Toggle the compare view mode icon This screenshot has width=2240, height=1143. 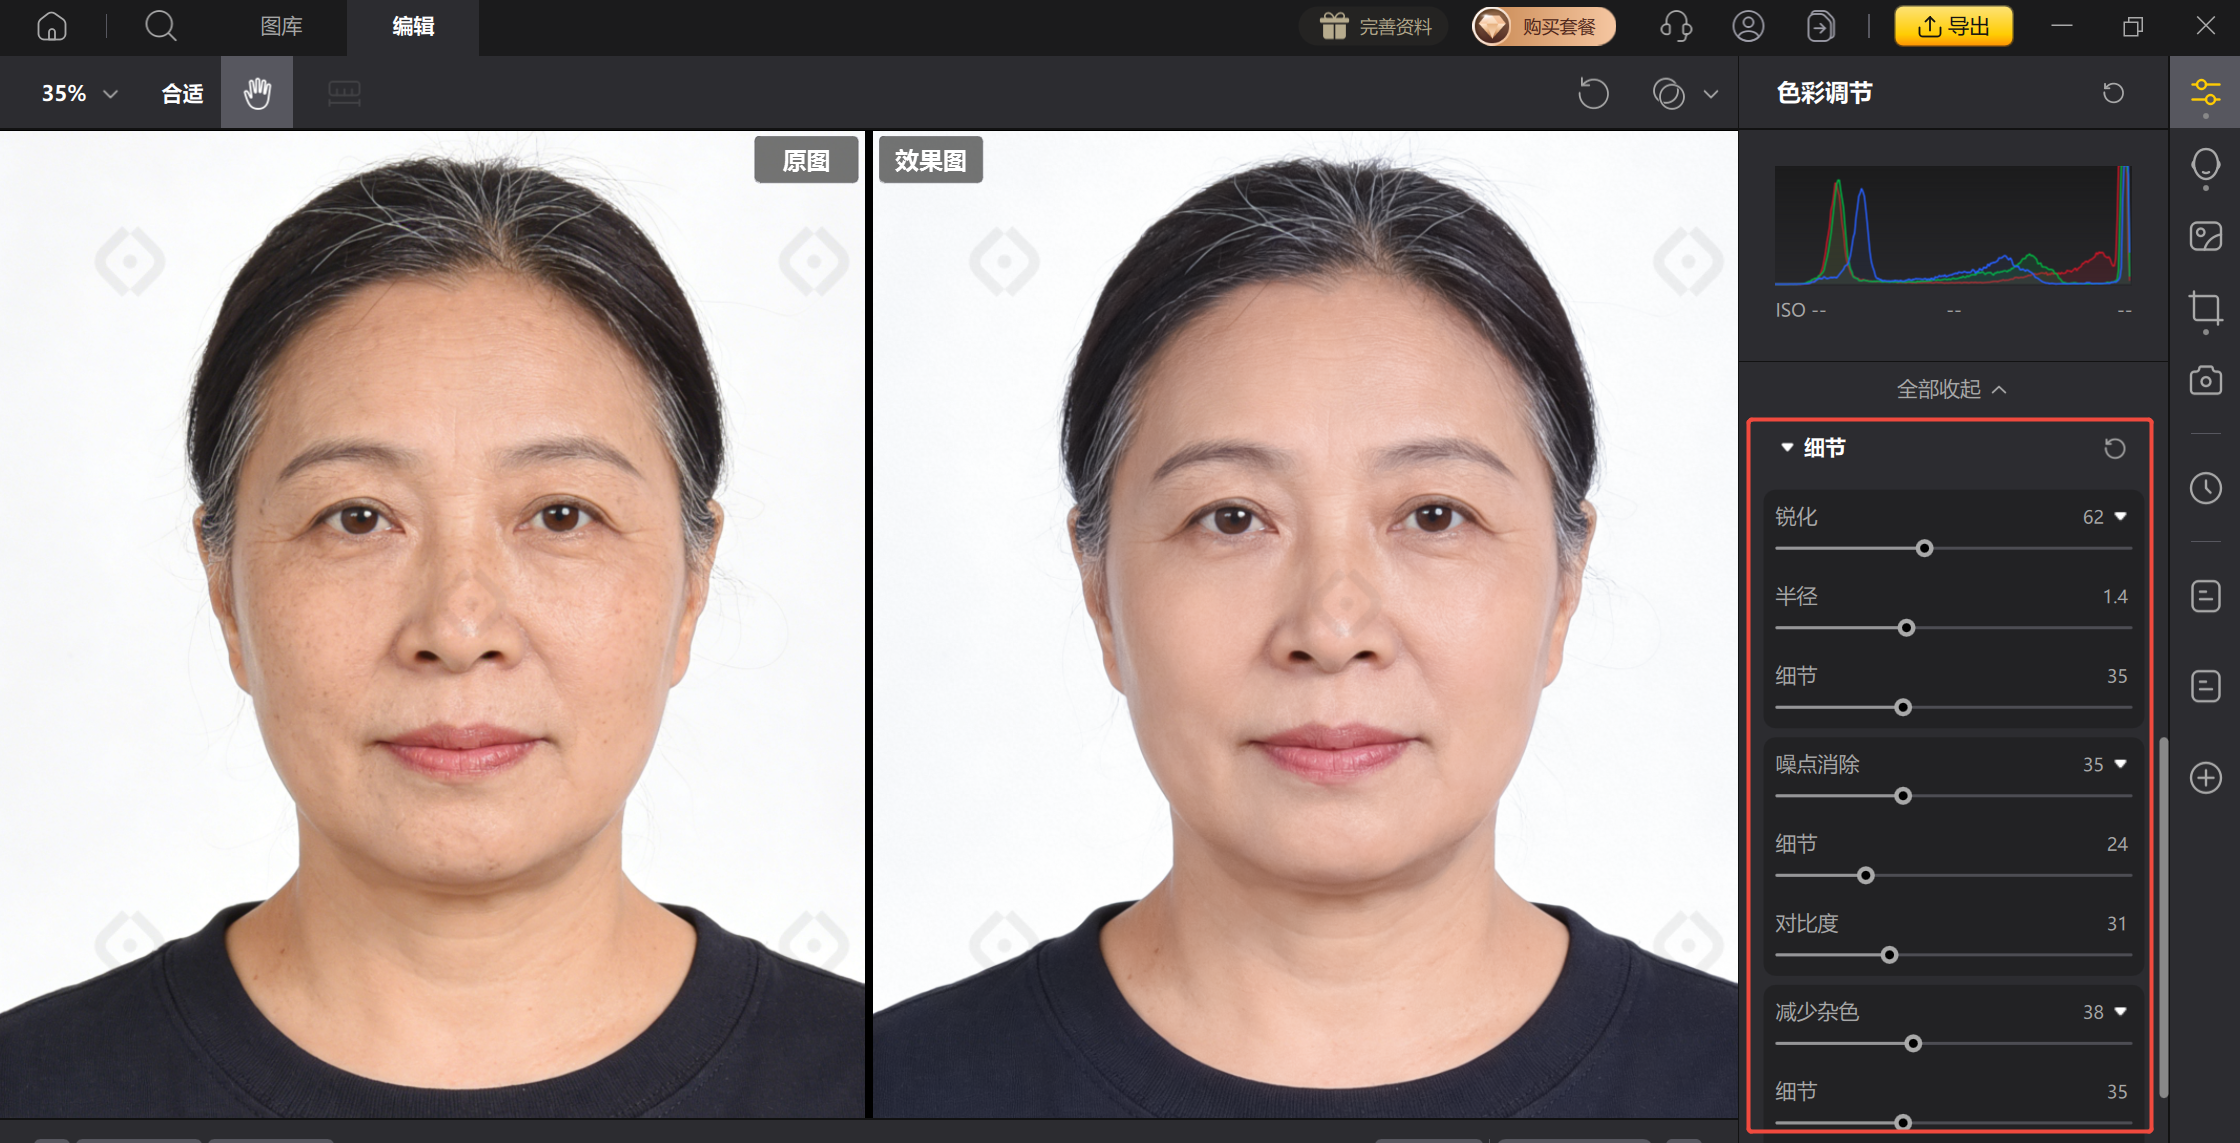[1669, 94]
